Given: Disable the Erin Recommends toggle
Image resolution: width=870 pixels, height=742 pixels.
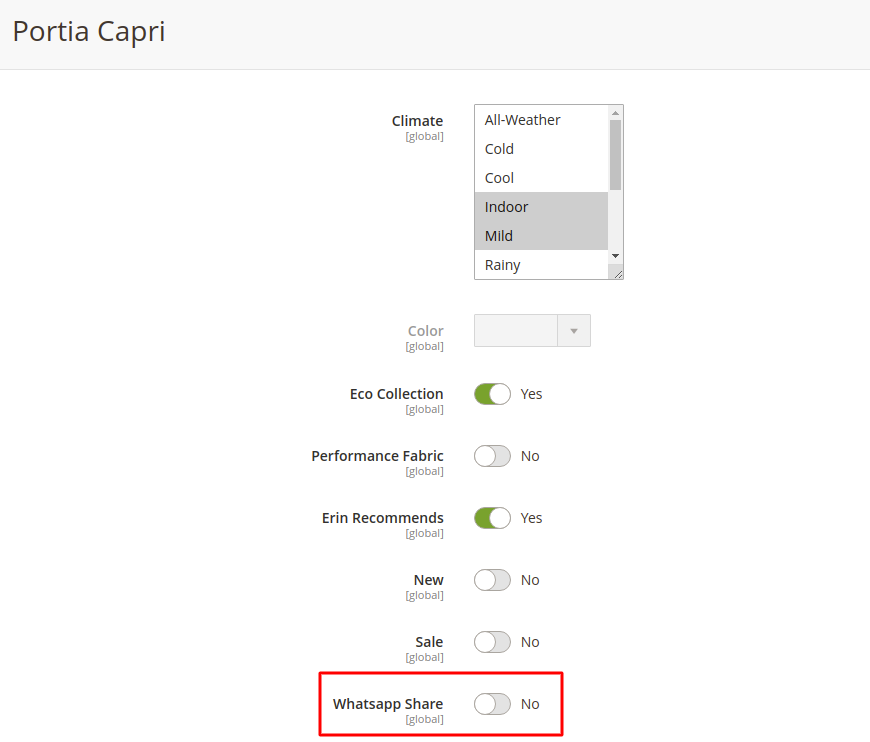Looking at the screenshot, I should point(492,518).
